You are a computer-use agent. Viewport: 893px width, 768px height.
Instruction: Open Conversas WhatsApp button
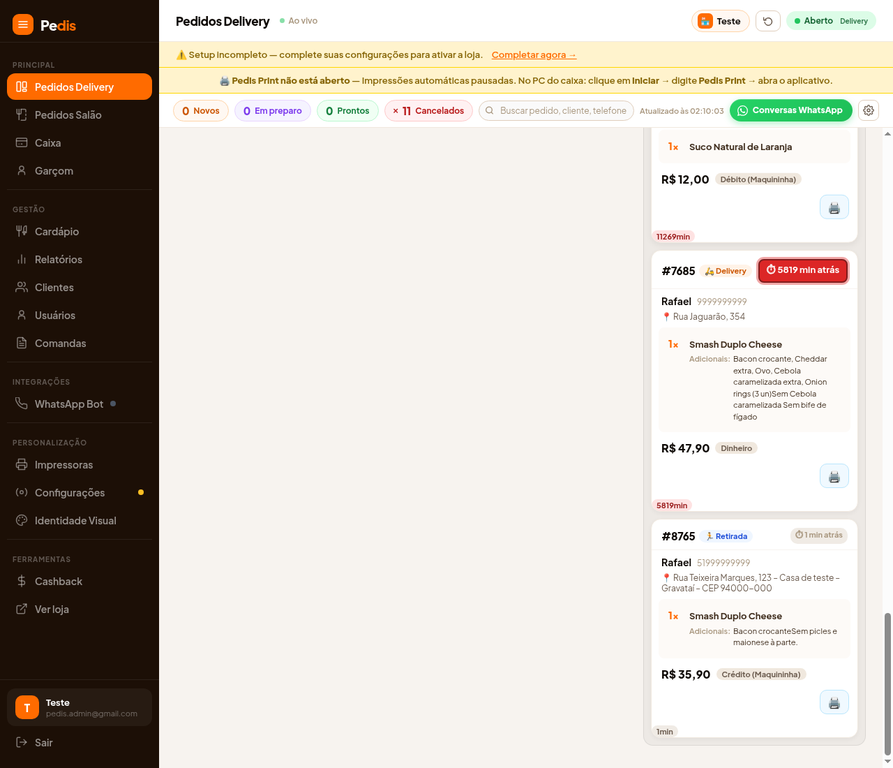(x=790, y=110)
